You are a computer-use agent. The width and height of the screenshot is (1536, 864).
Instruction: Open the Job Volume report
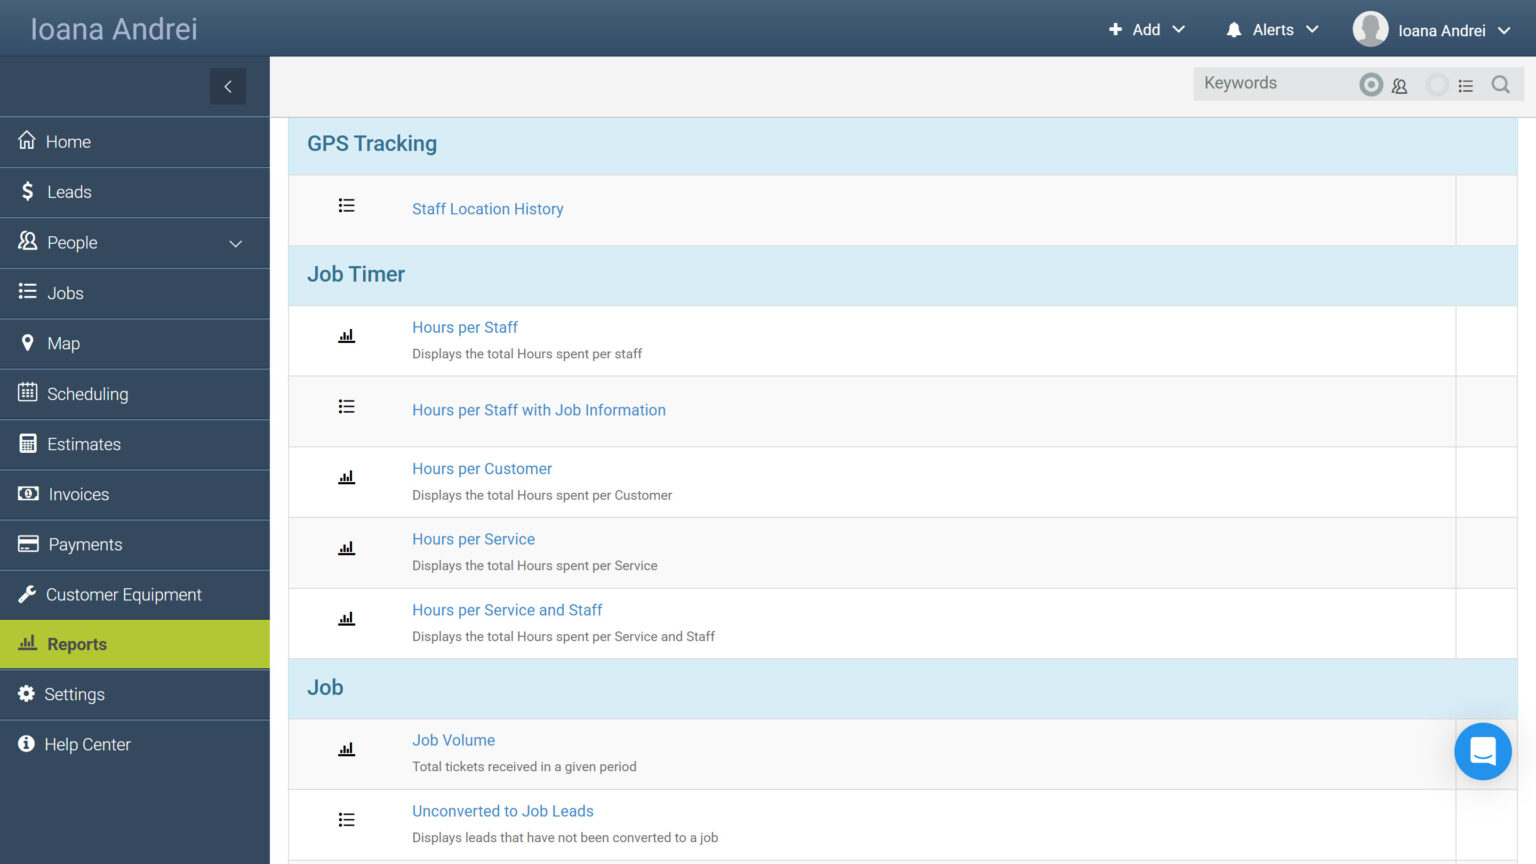pos(453,740)
